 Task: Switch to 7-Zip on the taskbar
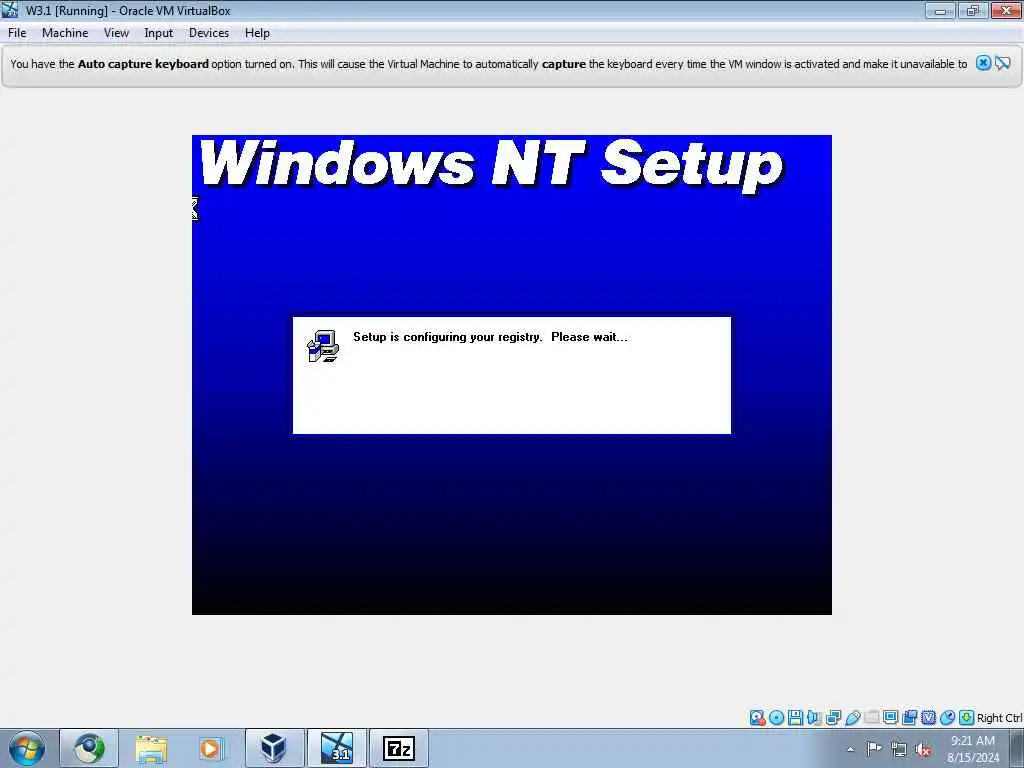coord(399,748)
